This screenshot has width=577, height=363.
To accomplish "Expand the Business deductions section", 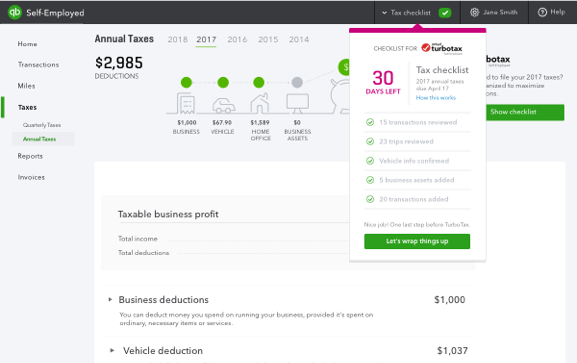I will tap(110, 300).
